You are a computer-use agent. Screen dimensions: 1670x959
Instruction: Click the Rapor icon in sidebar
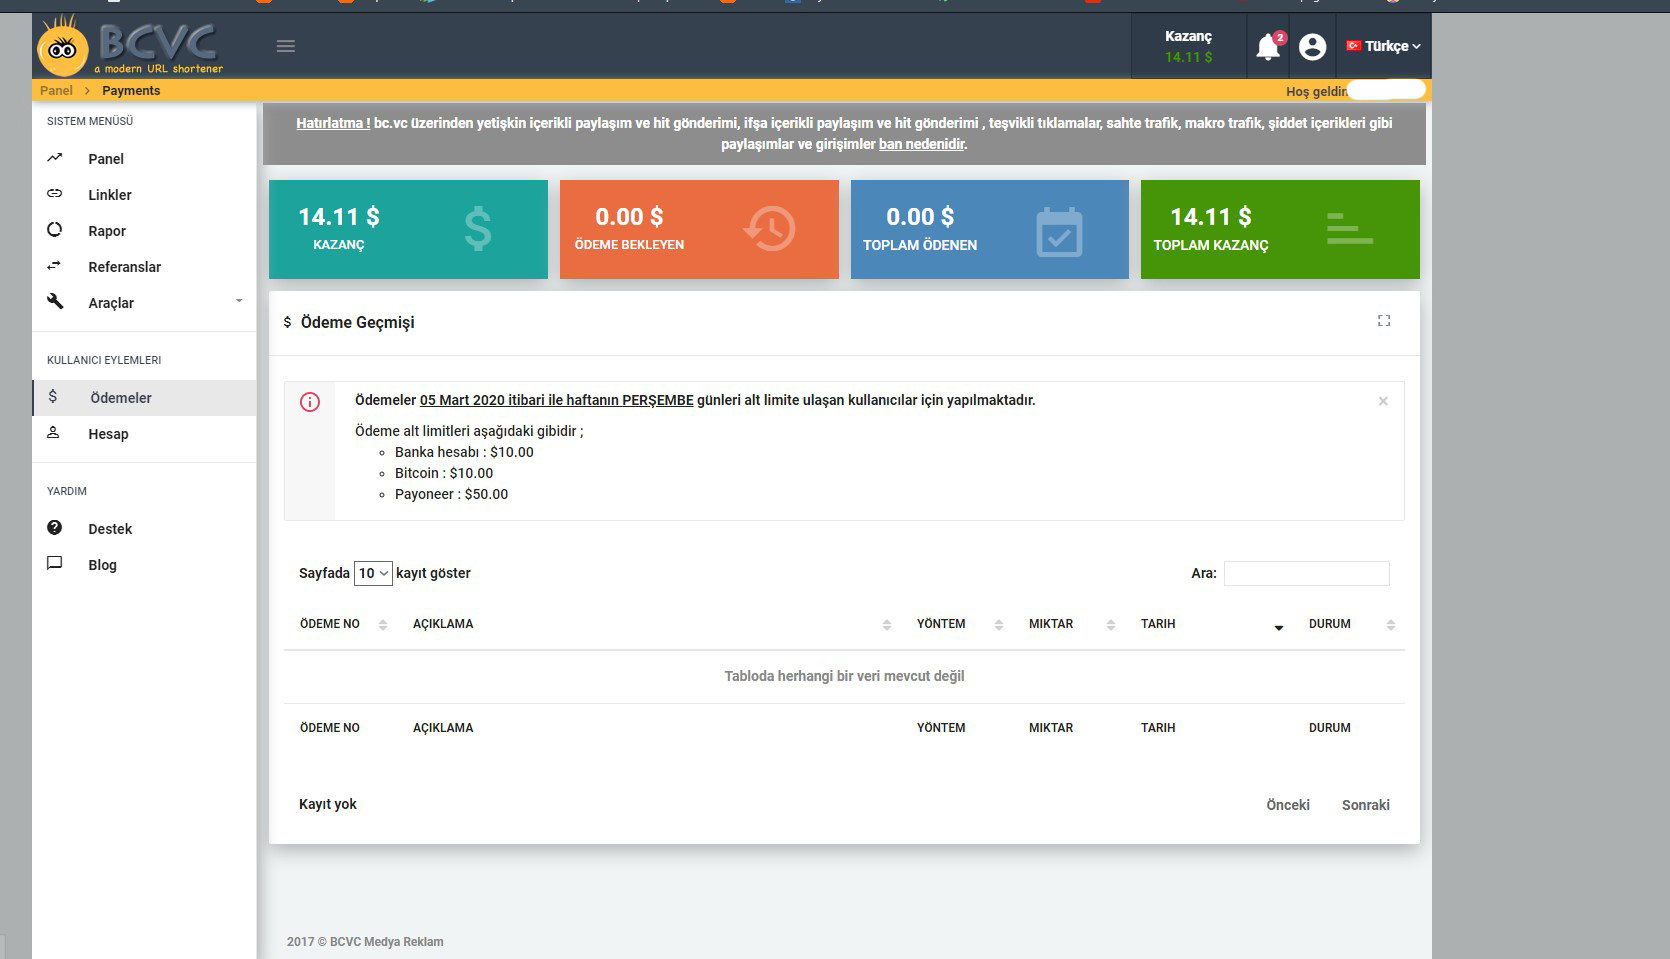tap(55, 230)
